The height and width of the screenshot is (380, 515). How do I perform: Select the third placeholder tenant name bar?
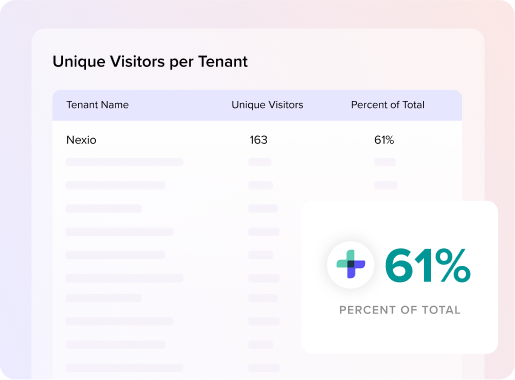104,208
